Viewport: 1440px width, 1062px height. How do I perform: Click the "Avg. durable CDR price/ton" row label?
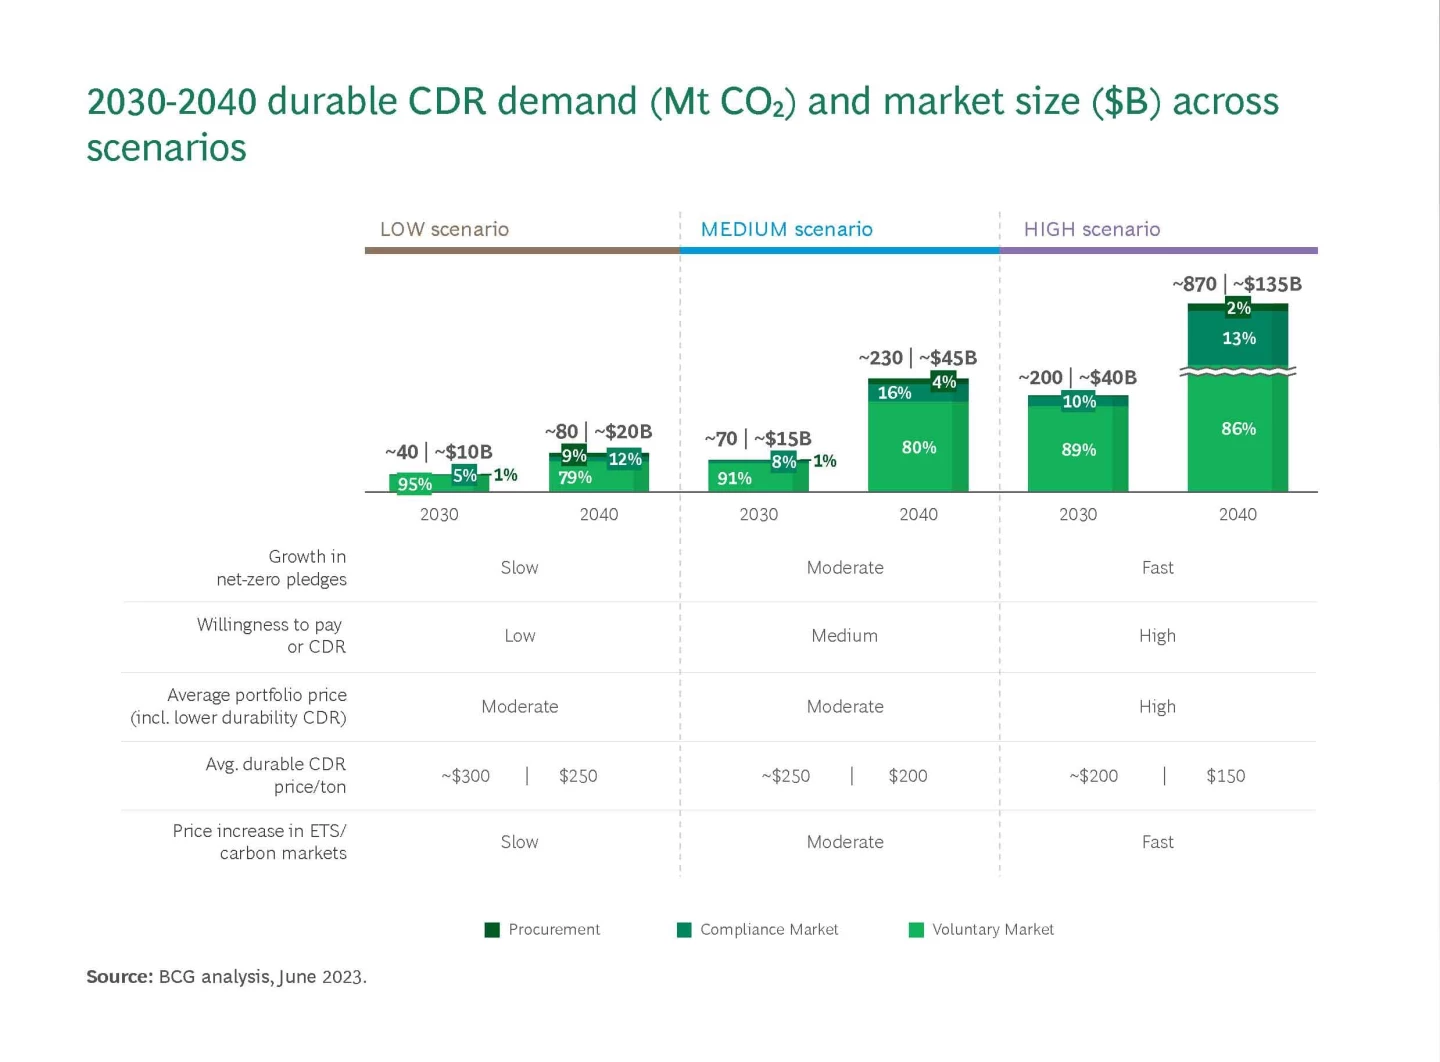point(275,775)
